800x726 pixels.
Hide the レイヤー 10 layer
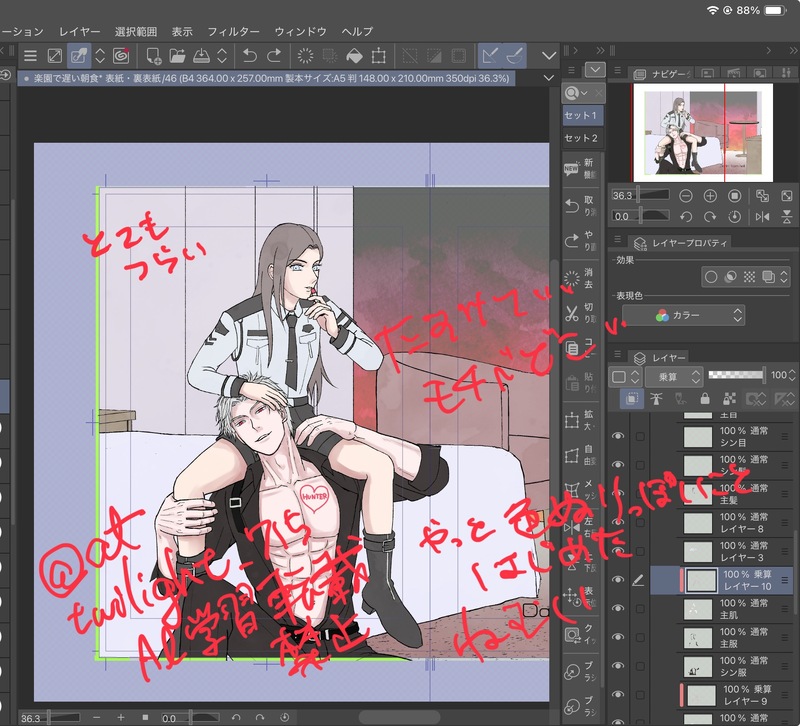click(618, 580)
